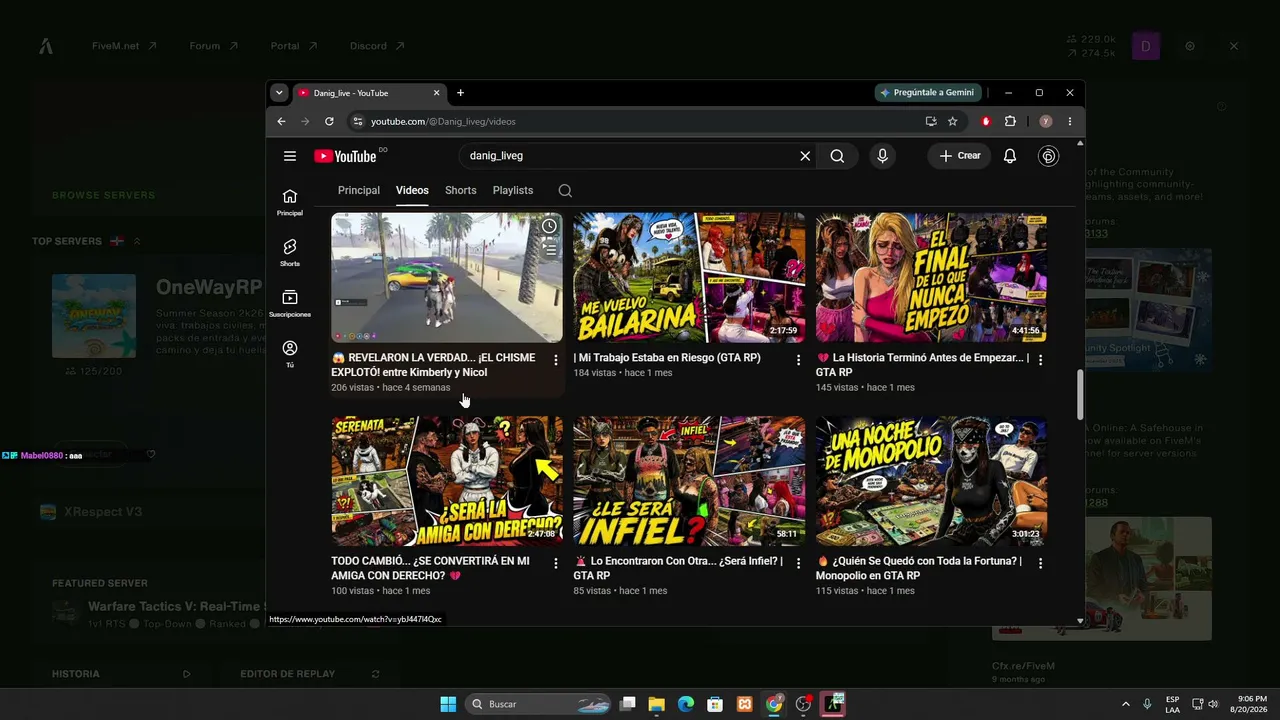Click the Windows taskbar Buscar search box

(537, 704)
